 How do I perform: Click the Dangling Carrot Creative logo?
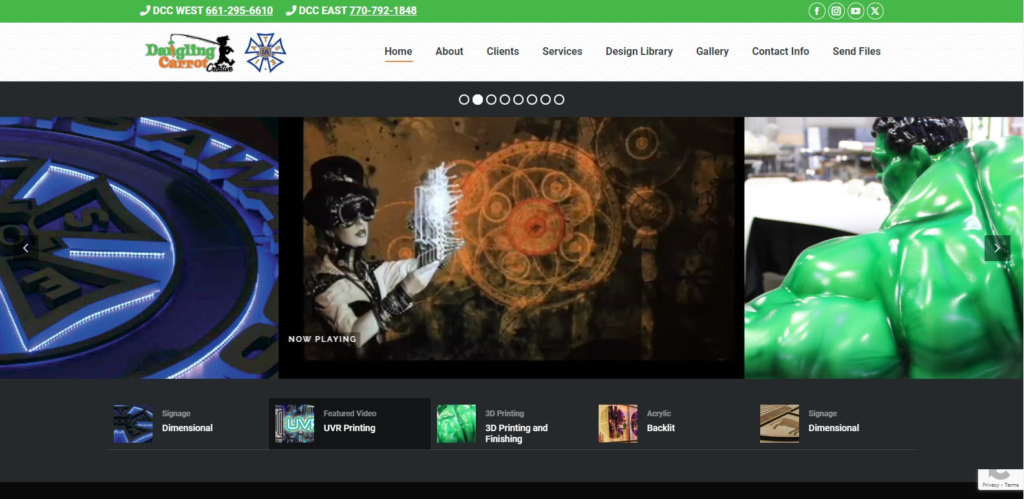point(189,52)
